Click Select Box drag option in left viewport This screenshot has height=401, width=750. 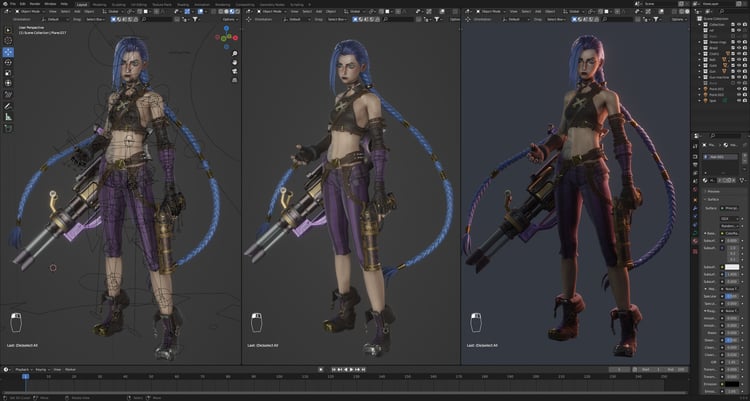coord(96,19)
